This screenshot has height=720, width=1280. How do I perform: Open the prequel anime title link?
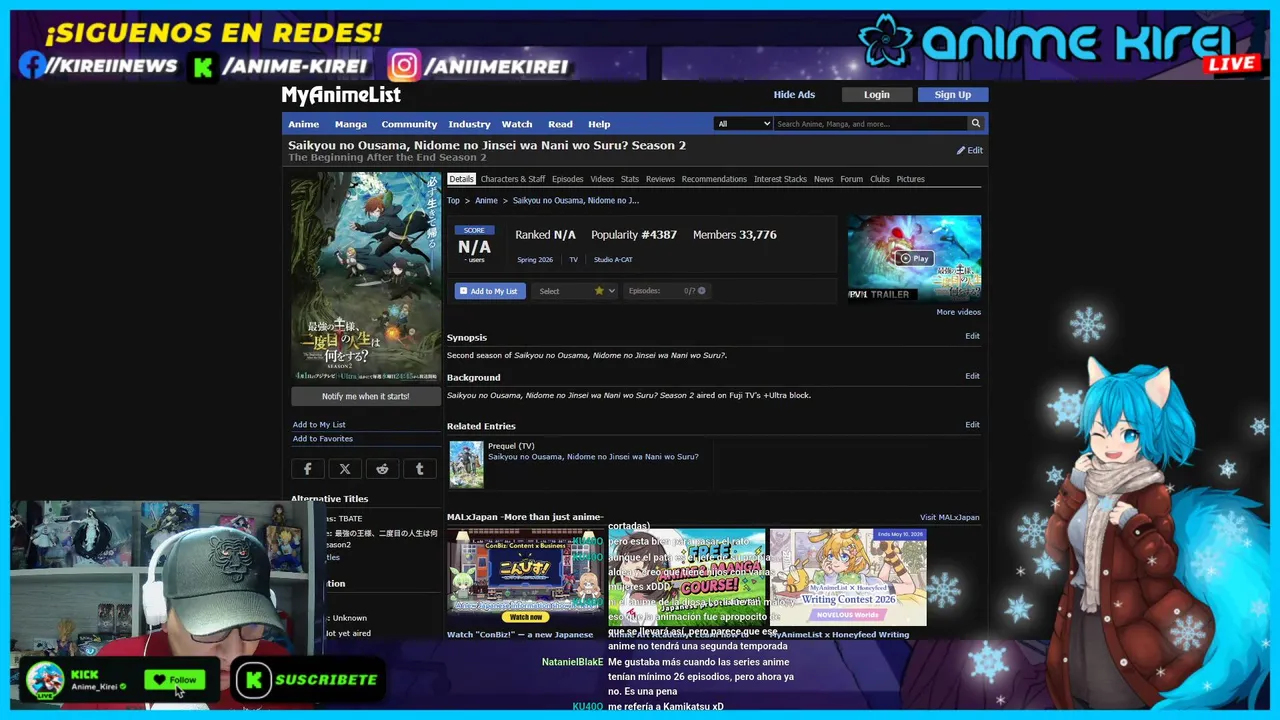pos(593,457)
